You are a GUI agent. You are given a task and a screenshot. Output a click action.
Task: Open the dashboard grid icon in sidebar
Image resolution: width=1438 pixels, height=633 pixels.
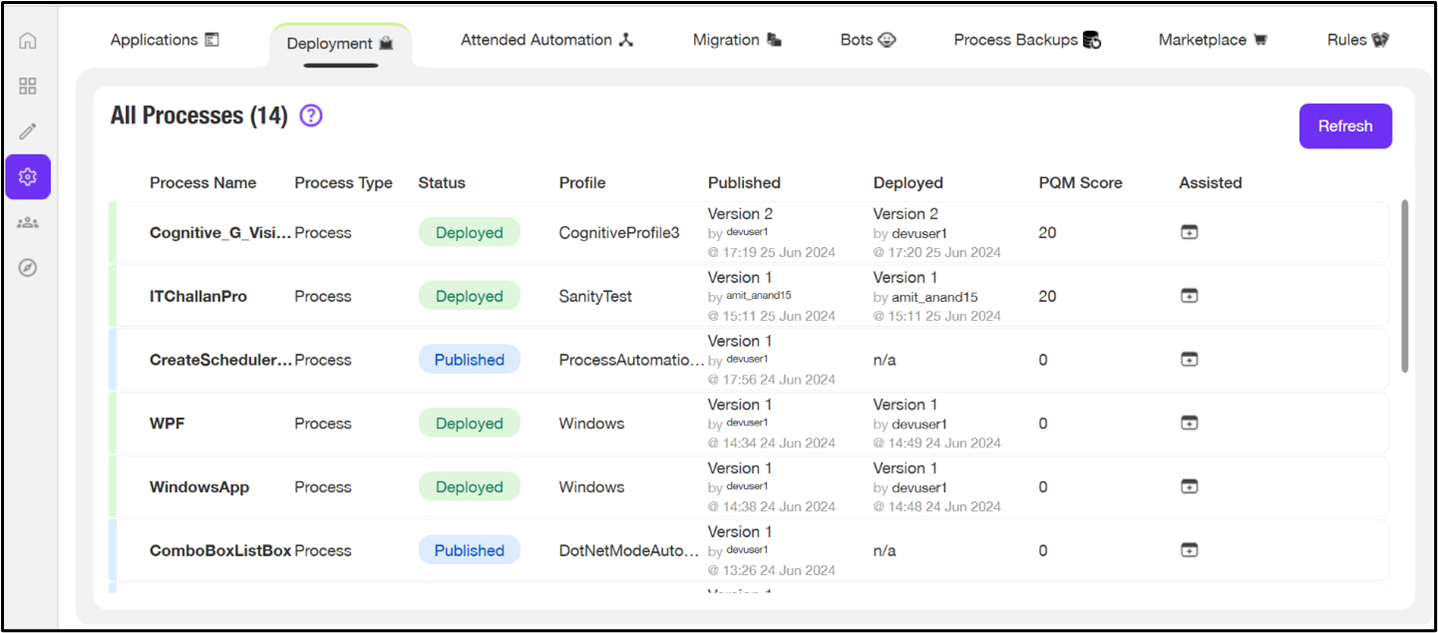point(28,86)
